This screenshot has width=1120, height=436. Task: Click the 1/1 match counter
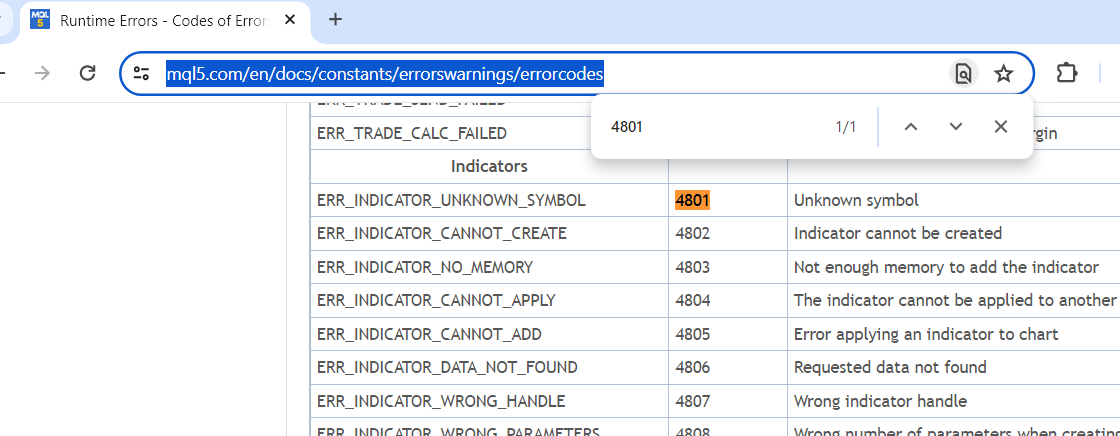pyautogui.click(x=846, y=127)
